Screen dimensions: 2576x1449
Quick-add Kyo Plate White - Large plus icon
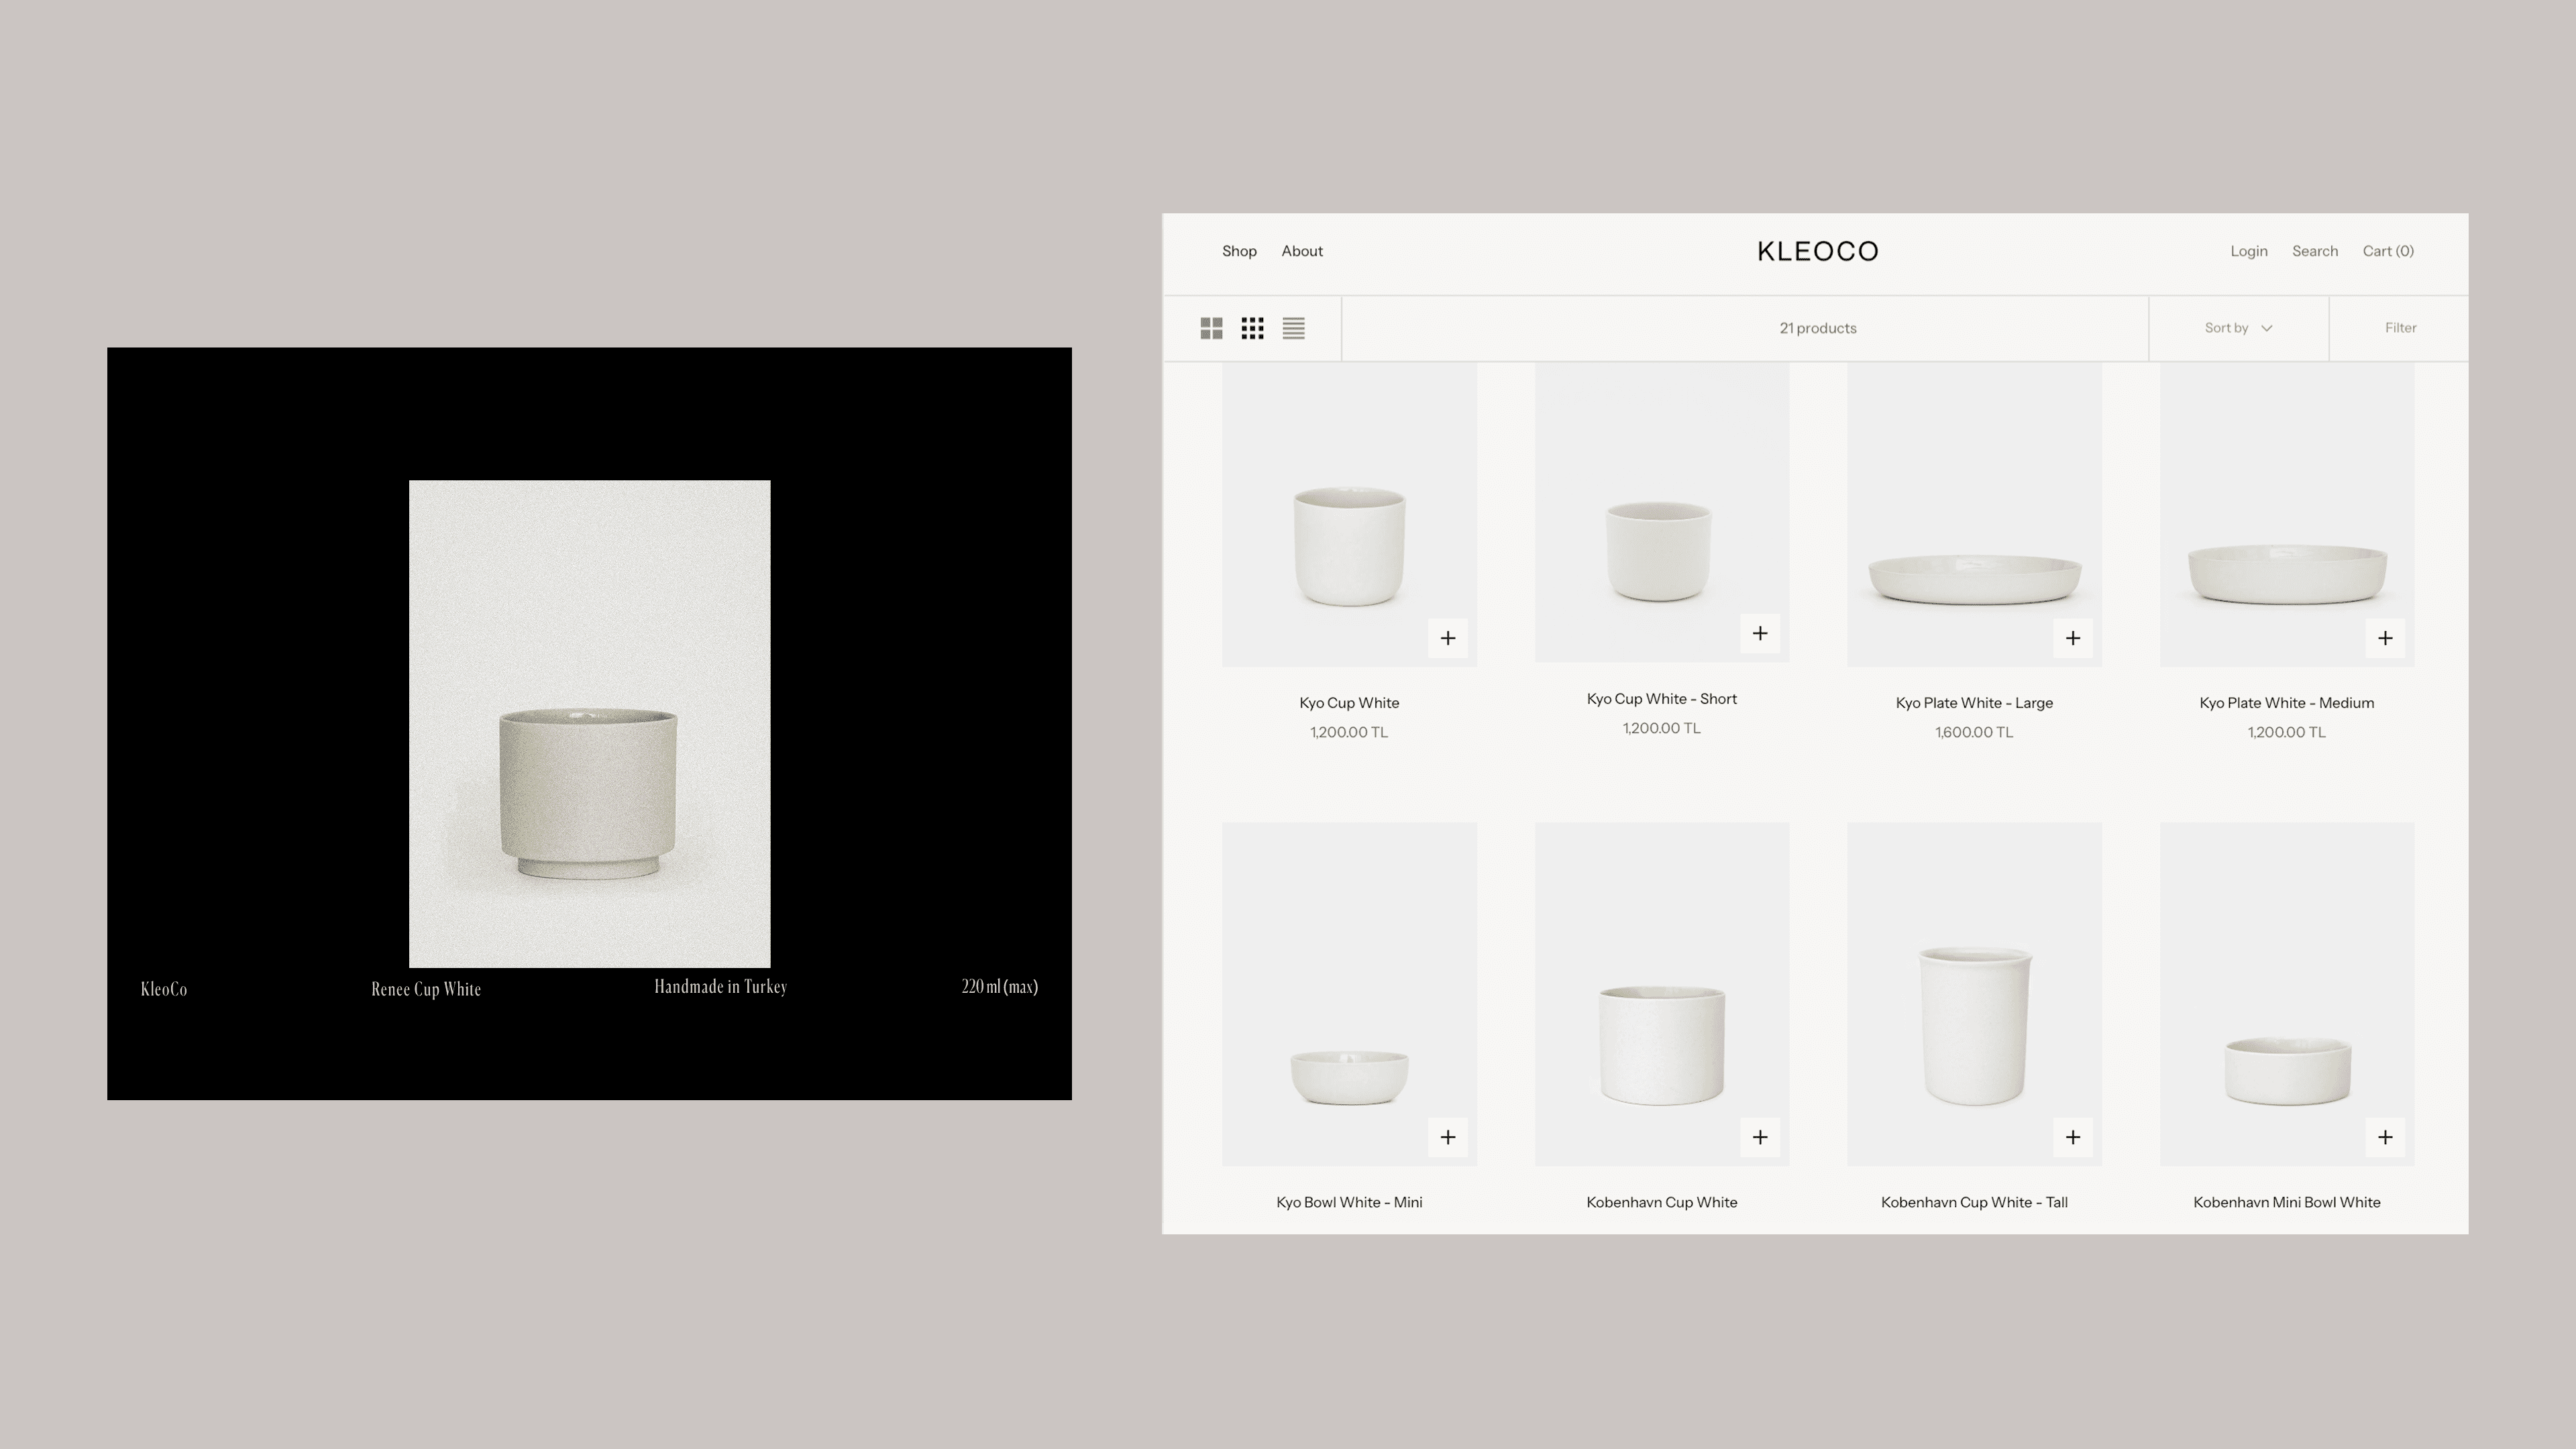[2072, 638]
